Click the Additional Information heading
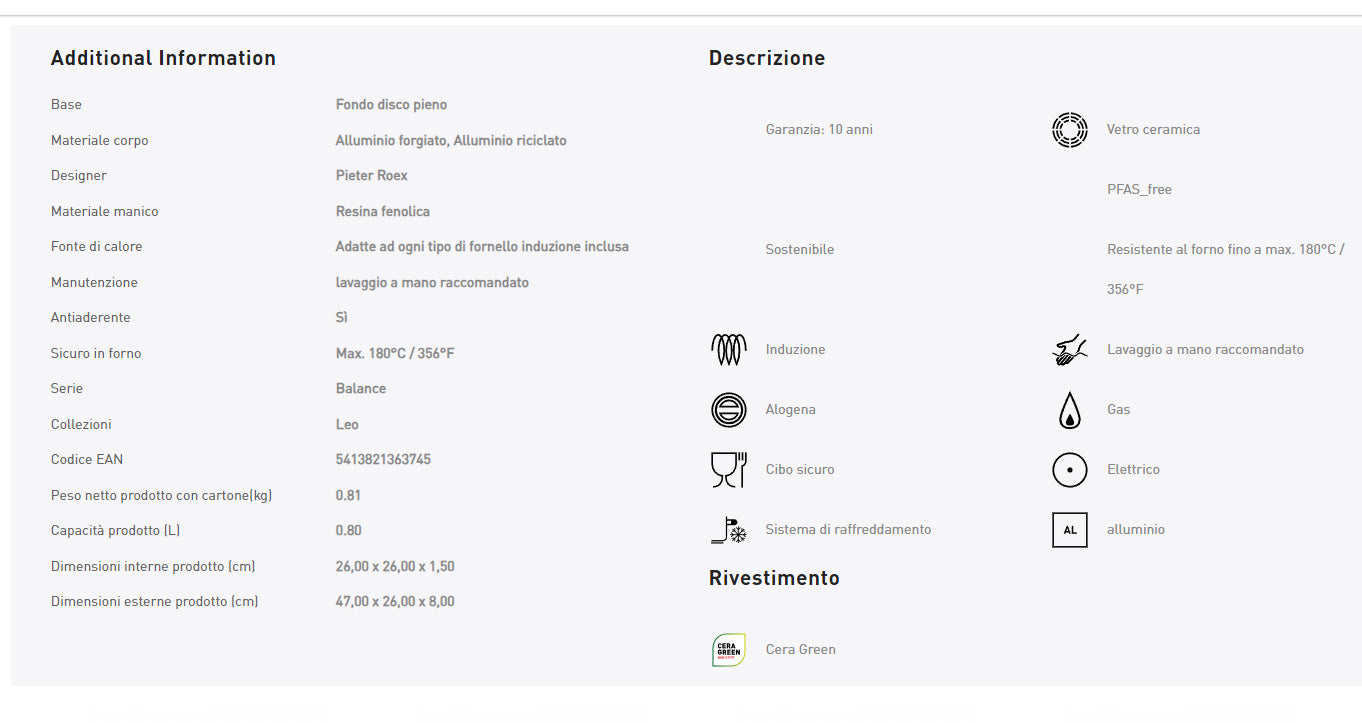Screen dimensions: 1362x723 tap(163, 58)
